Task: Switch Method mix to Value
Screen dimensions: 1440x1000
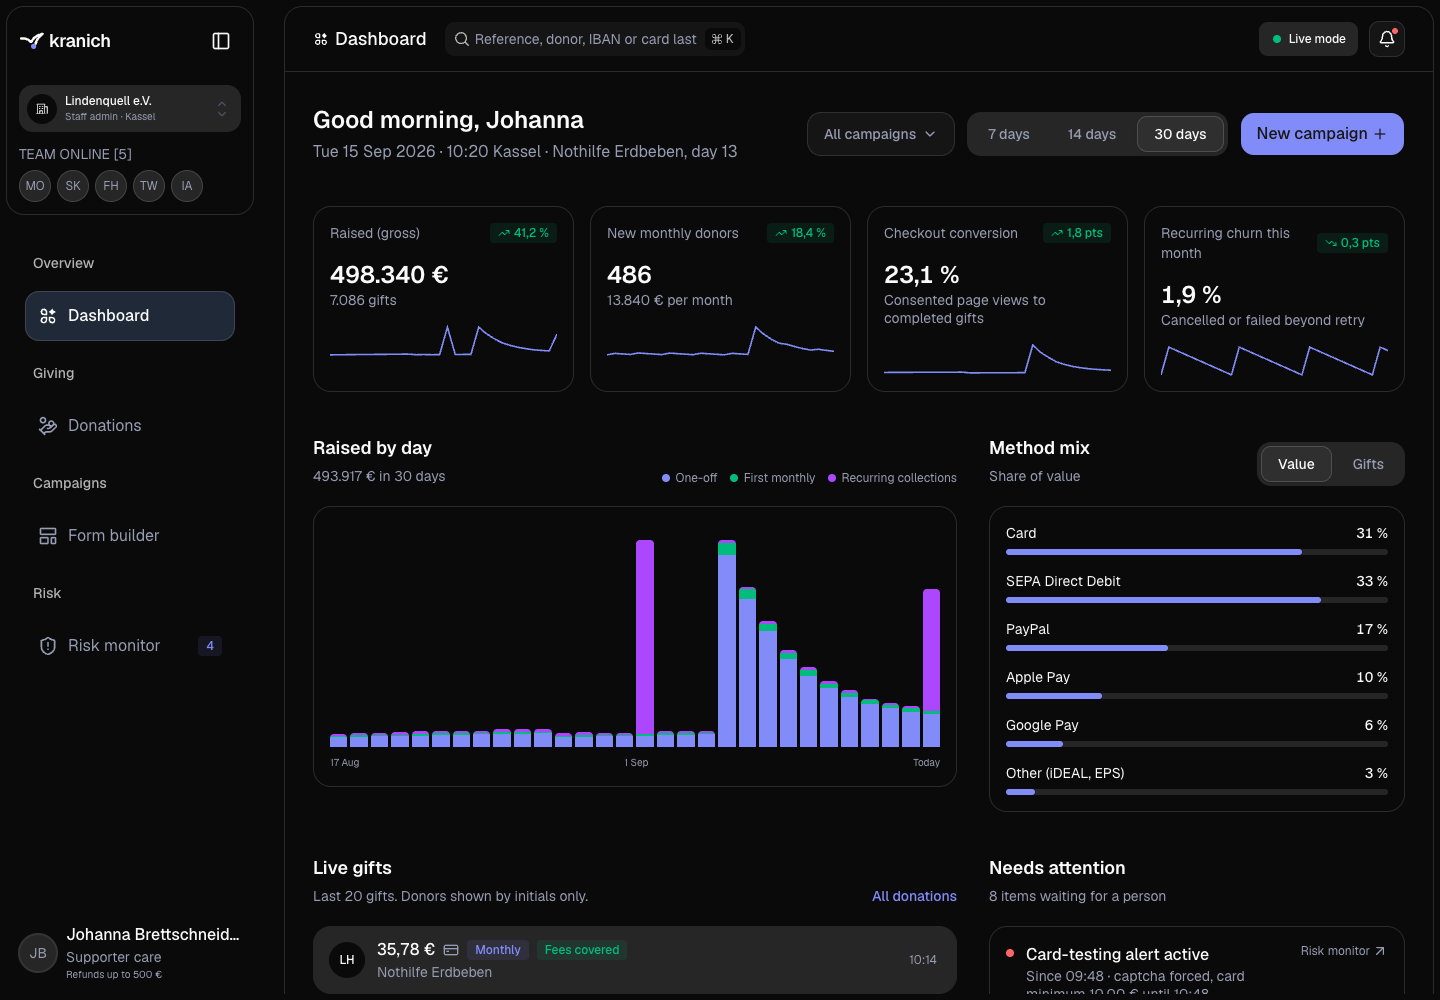Action: tap(1296, 464)
